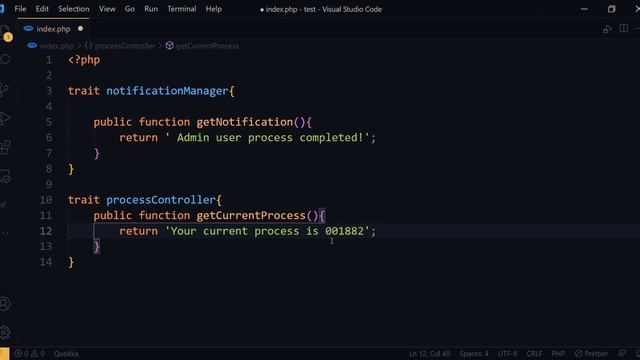Expand getCurrentProcess breadcrumb segment

tap(207, 46)
